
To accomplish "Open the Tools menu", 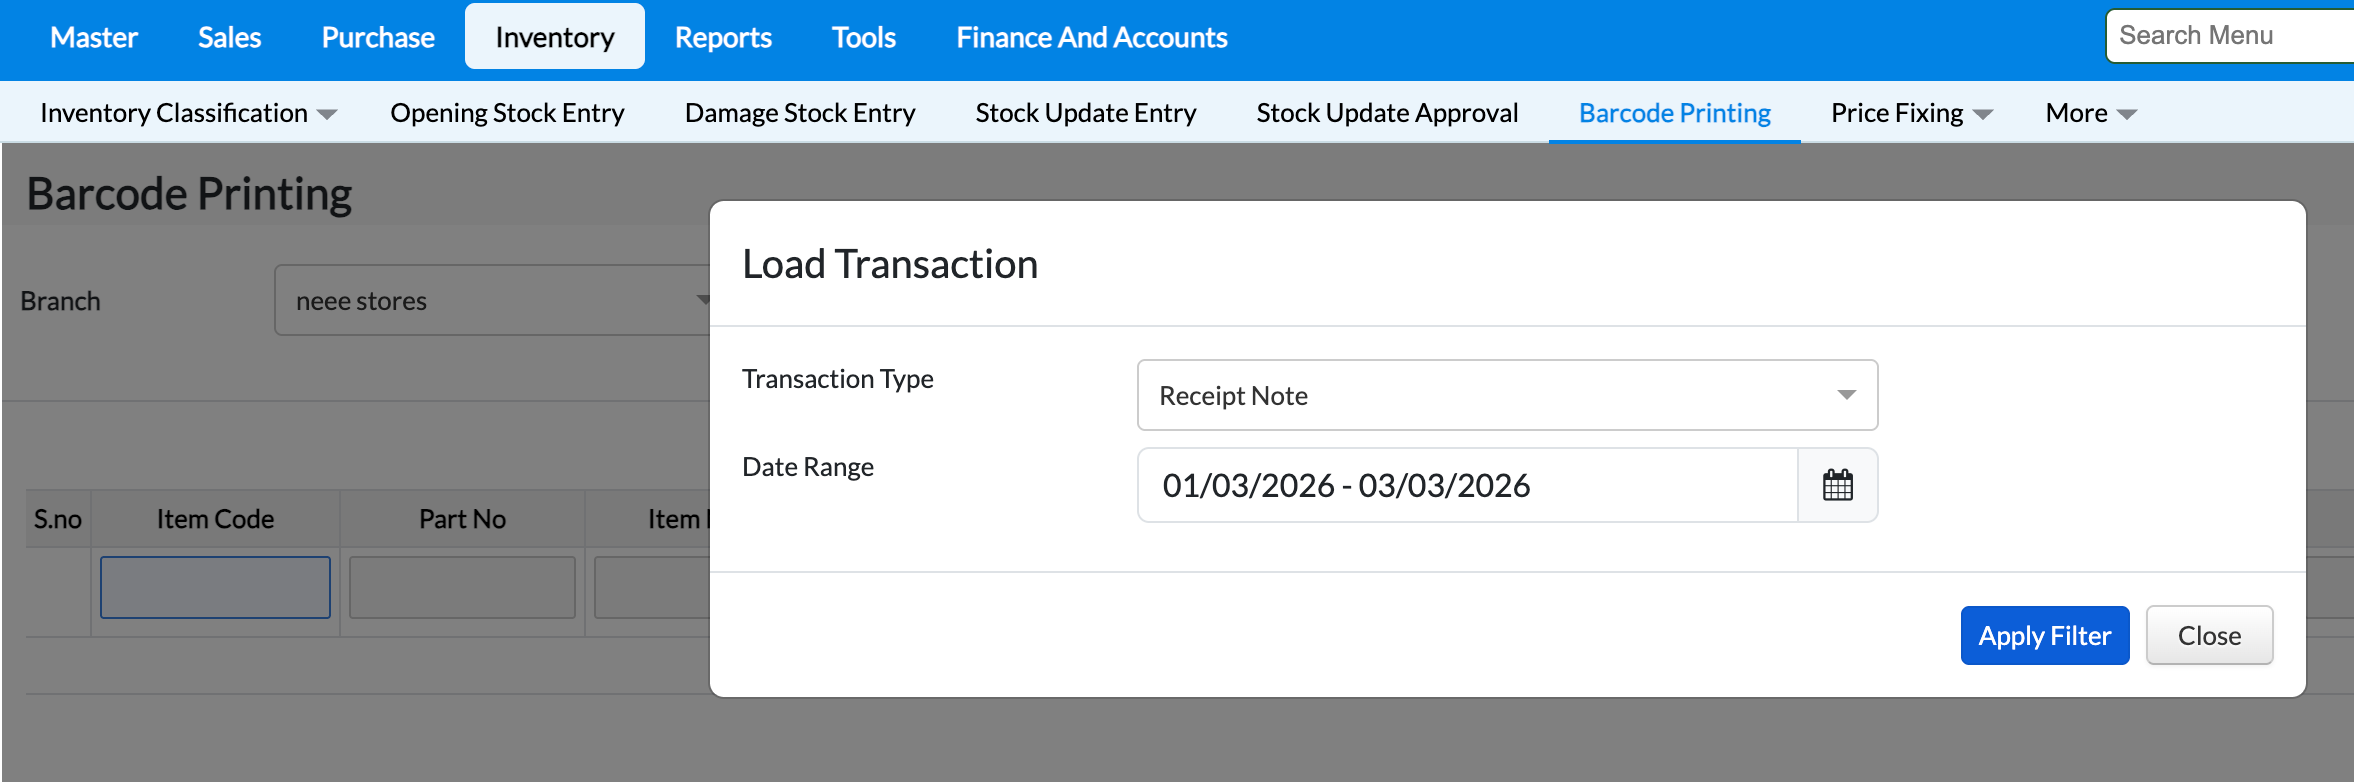I will [x=864, y=37].
